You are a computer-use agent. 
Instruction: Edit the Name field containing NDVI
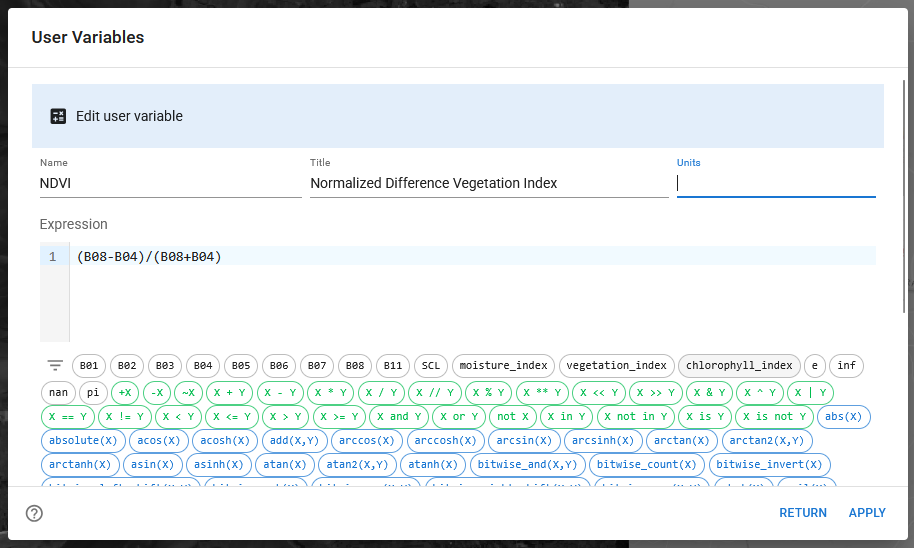[x=171, y=183]
